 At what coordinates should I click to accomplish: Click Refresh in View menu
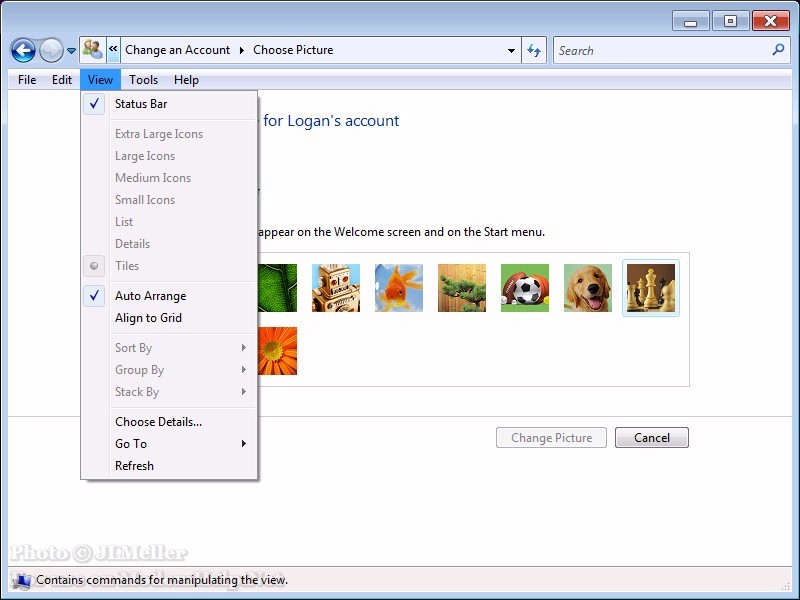point(169,466)
